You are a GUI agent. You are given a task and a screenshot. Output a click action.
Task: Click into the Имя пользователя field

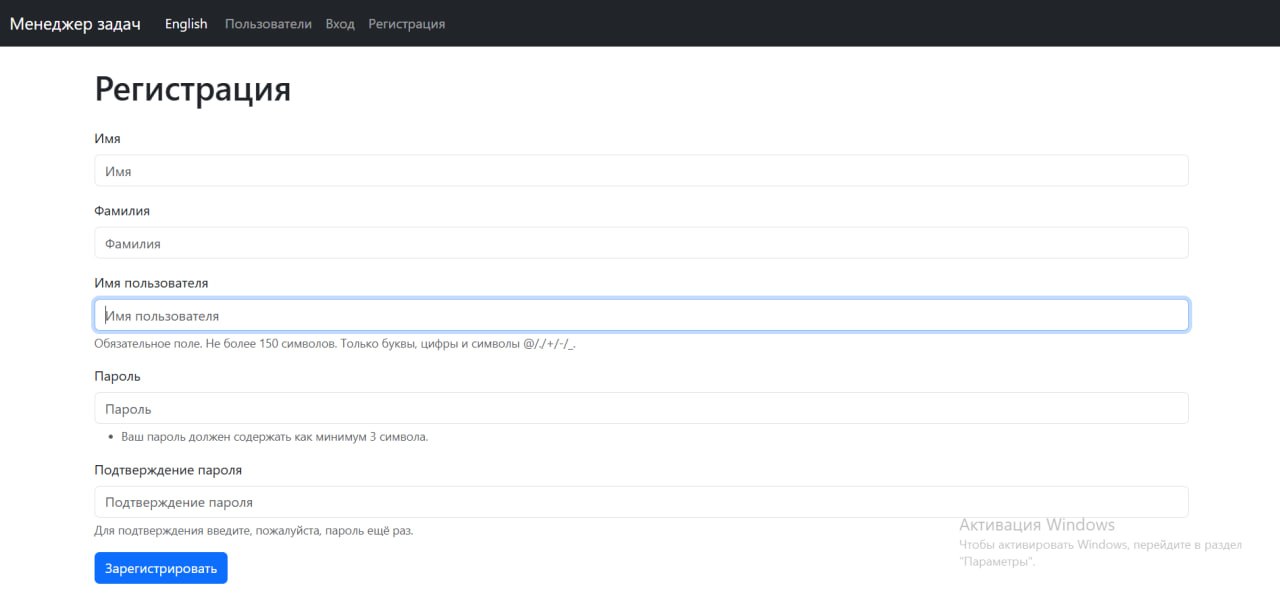pyautogui.click(x=641, y=315)
